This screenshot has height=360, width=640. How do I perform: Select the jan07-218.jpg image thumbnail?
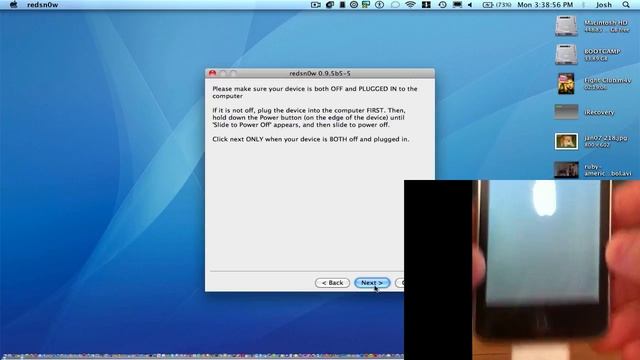566,141
